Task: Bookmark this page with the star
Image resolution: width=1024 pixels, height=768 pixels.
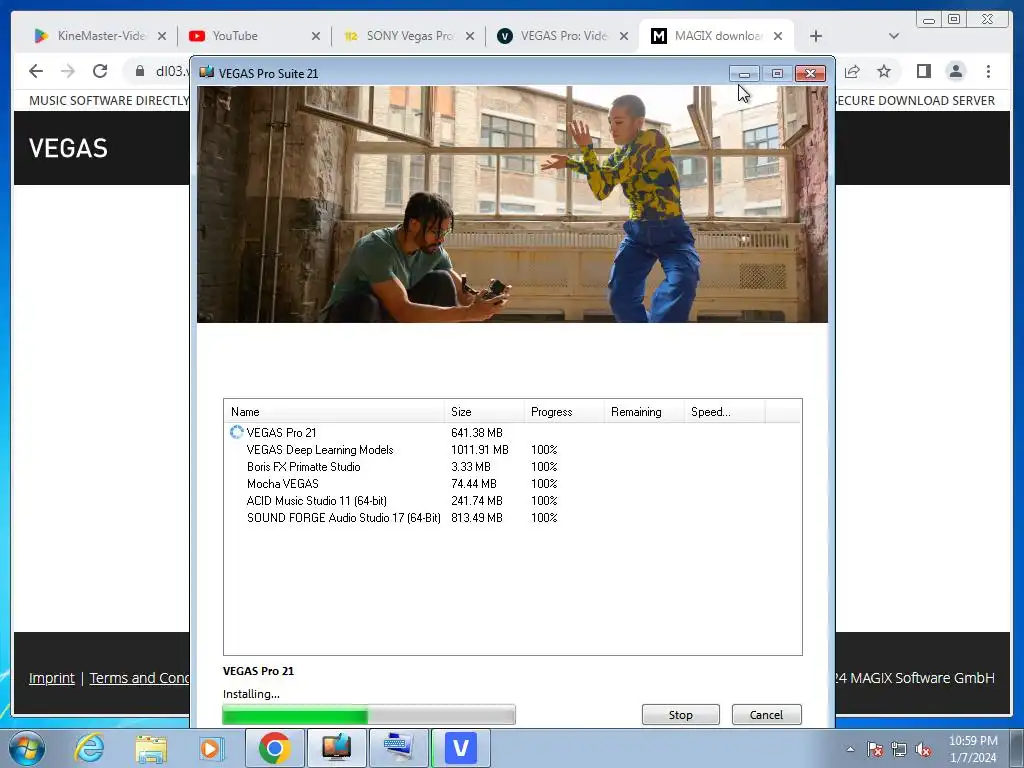Action: coord(884,71)
